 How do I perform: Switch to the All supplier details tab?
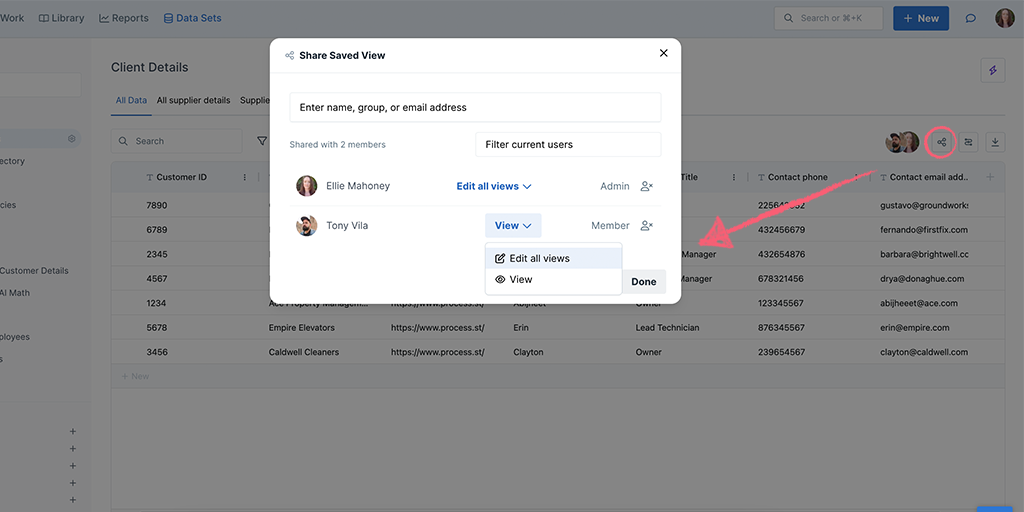point(193,101)
